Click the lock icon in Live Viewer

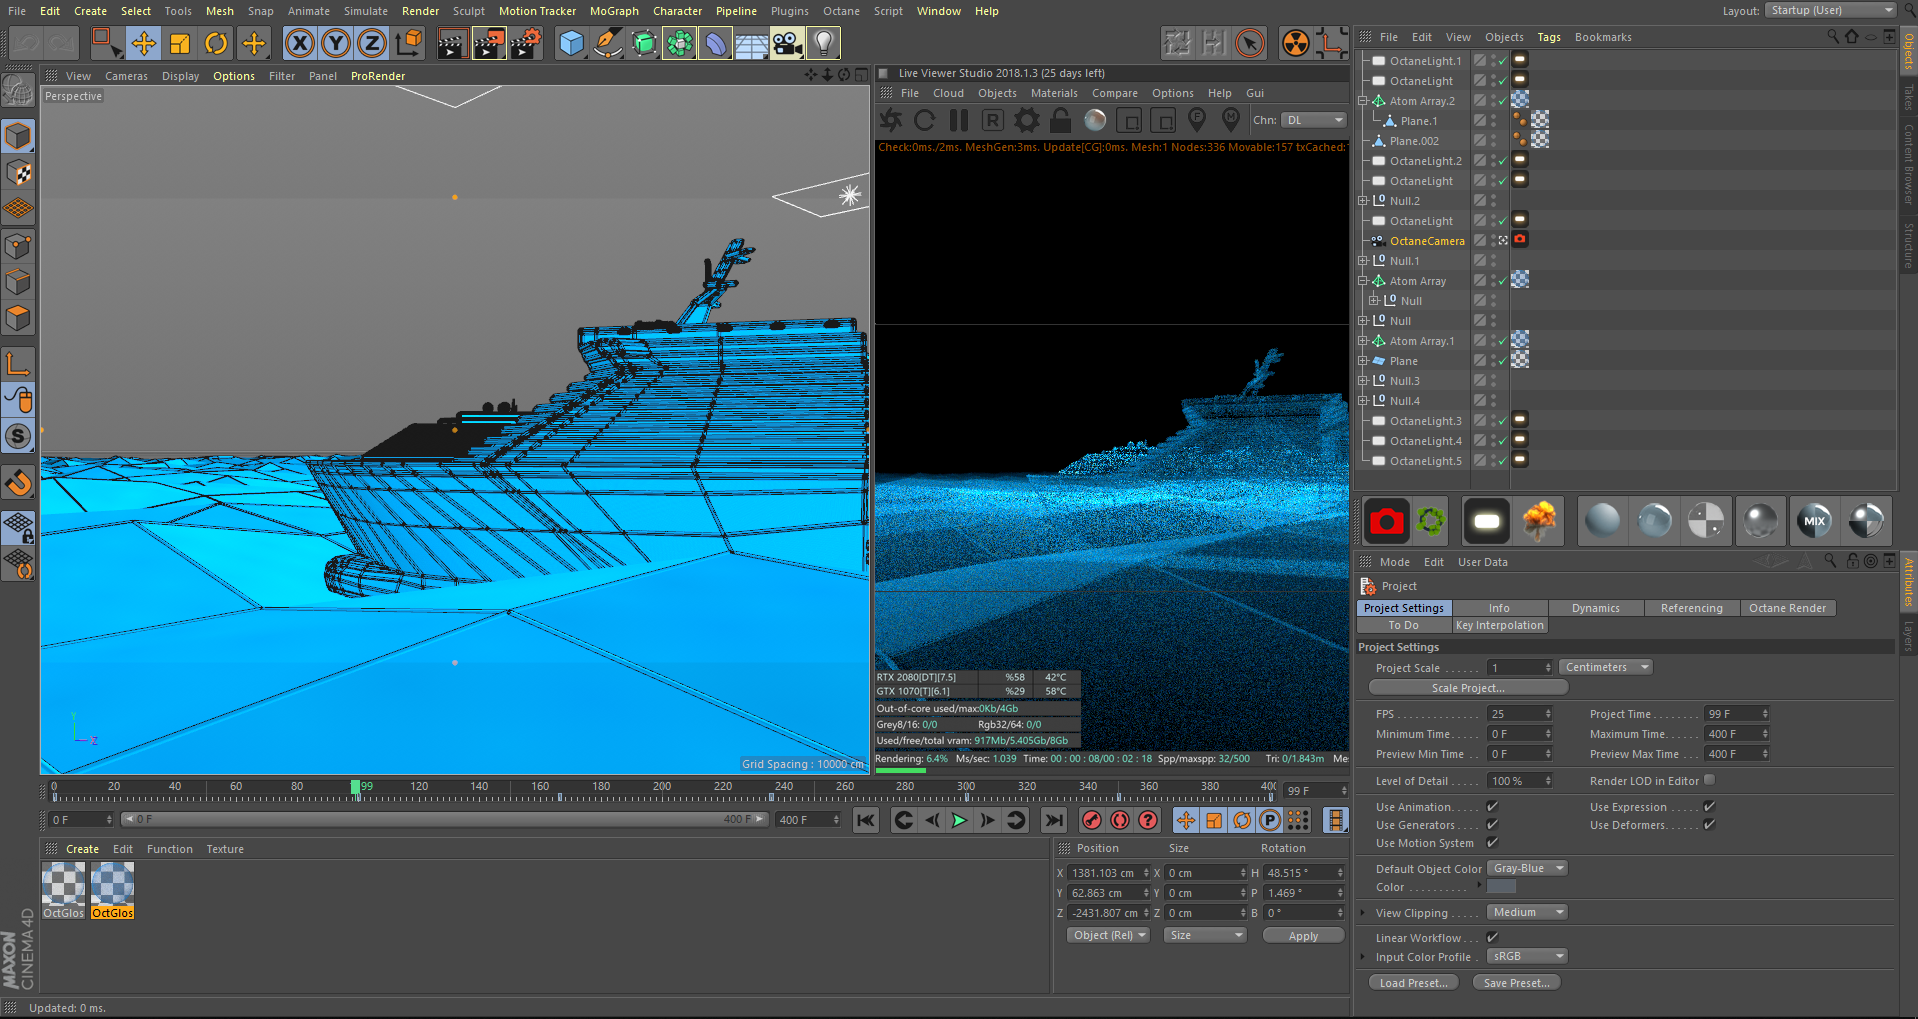(x=1061, y=120)
